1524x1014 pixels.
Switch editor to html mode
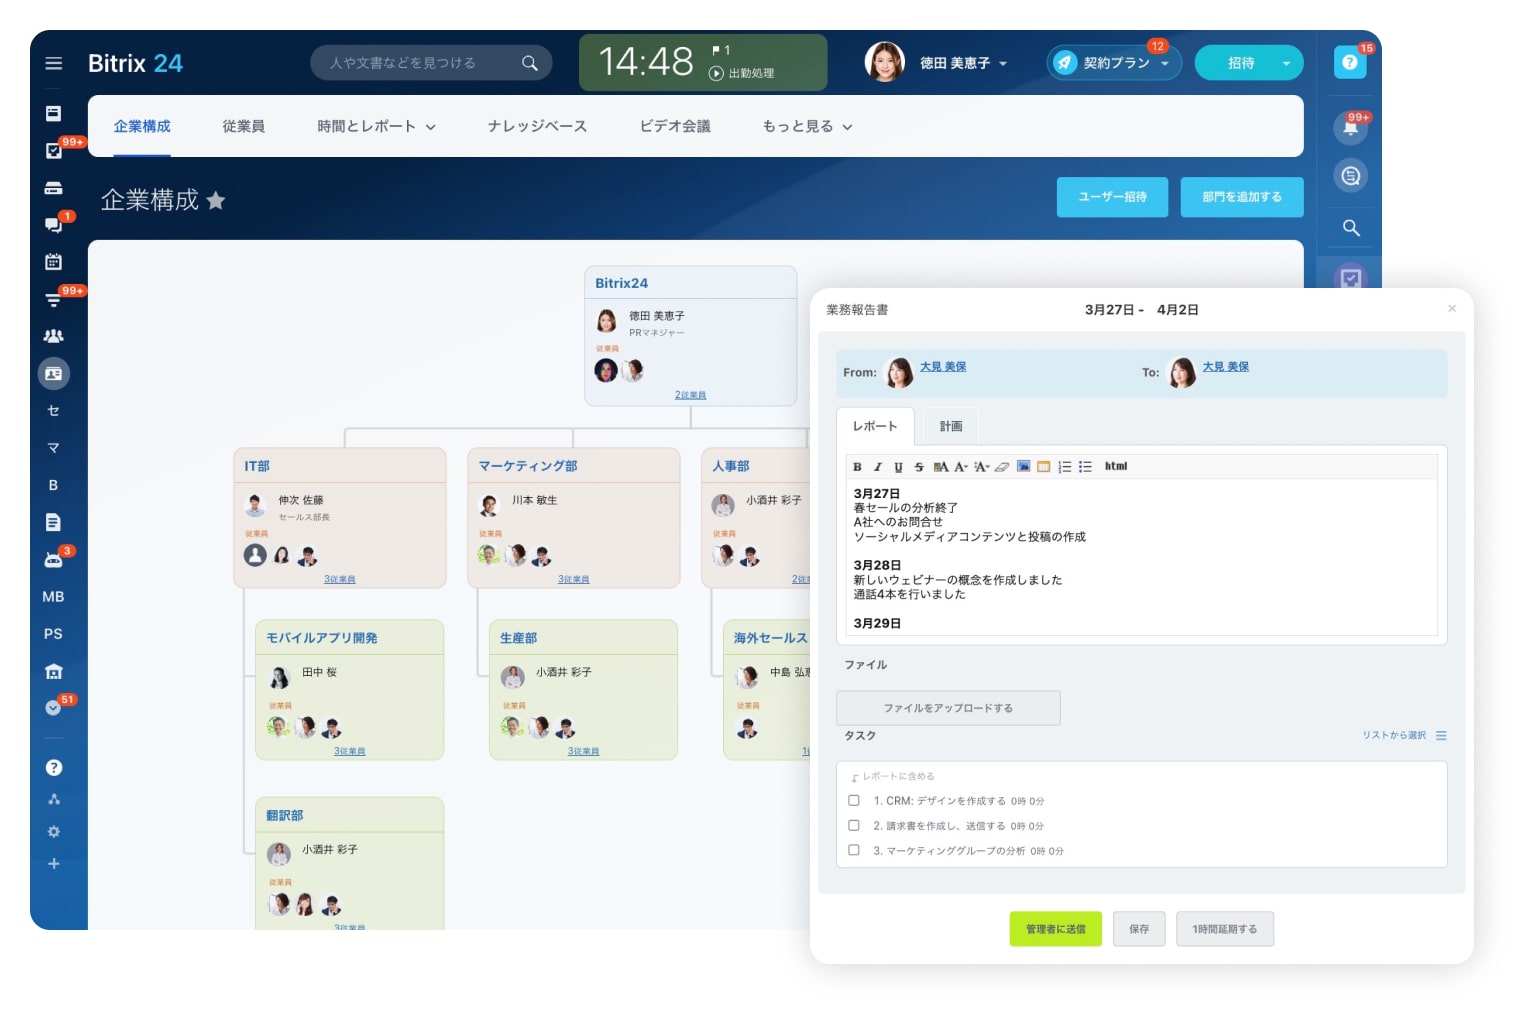[x=1116, y=466]
